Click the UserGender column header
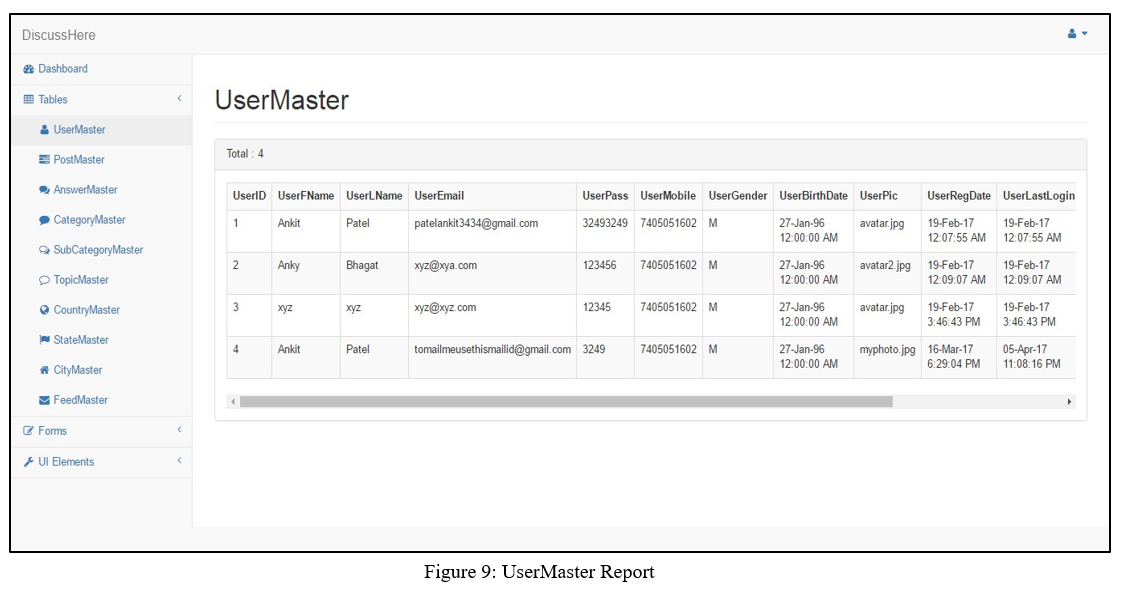 coord(738,196)
